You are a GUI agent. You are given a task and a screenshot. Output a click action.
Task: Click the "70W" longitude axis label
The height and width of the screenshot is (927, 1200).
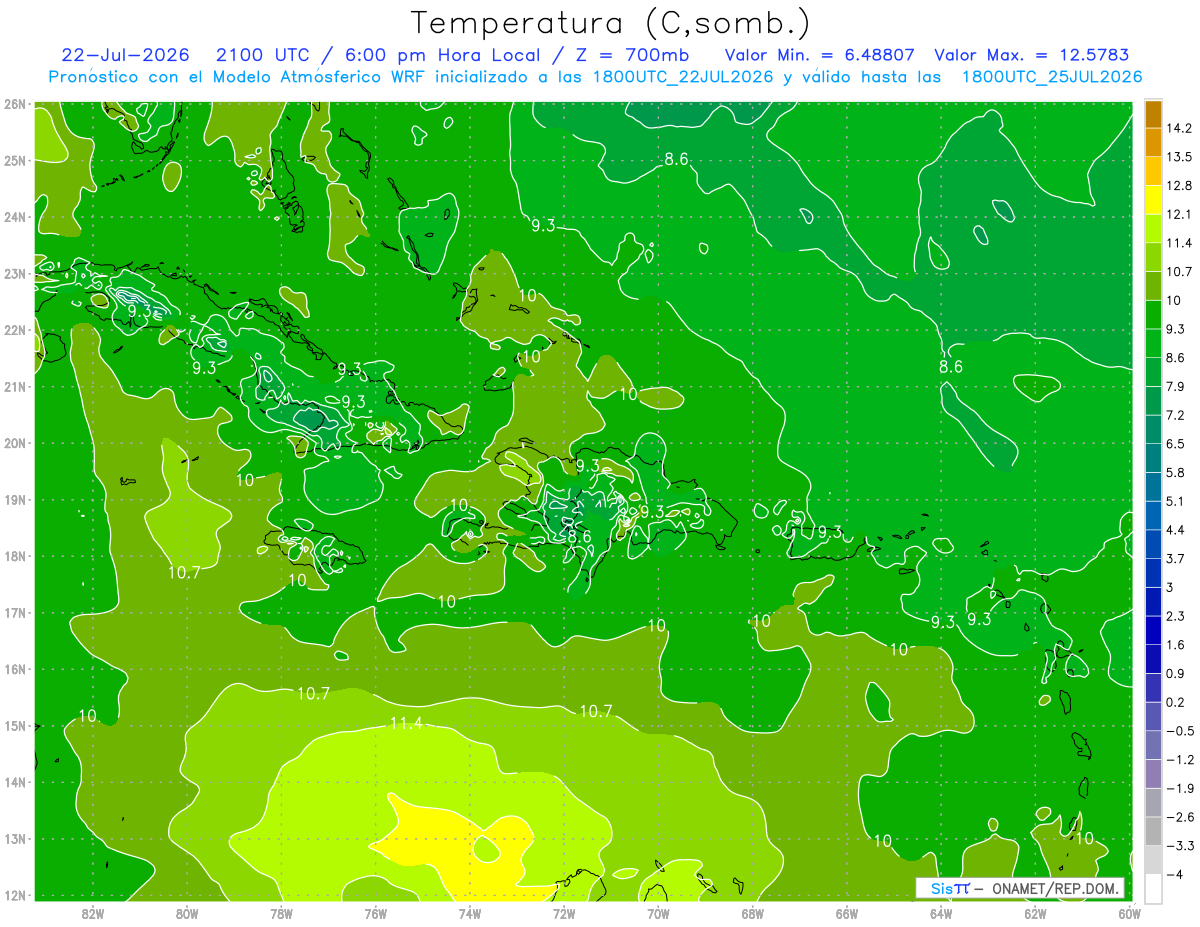[658, 913]
